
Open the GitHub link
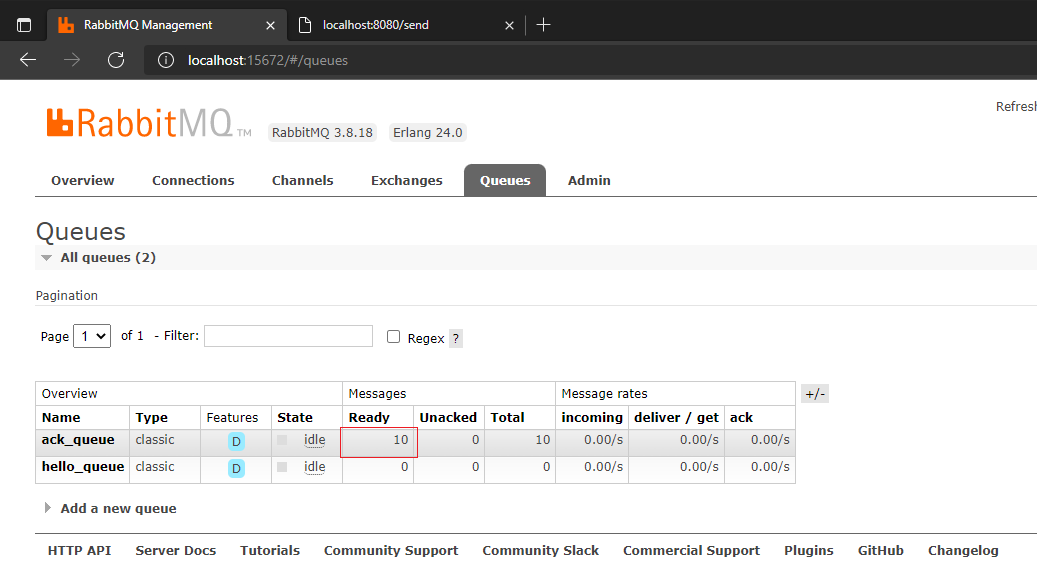point(880,551)
